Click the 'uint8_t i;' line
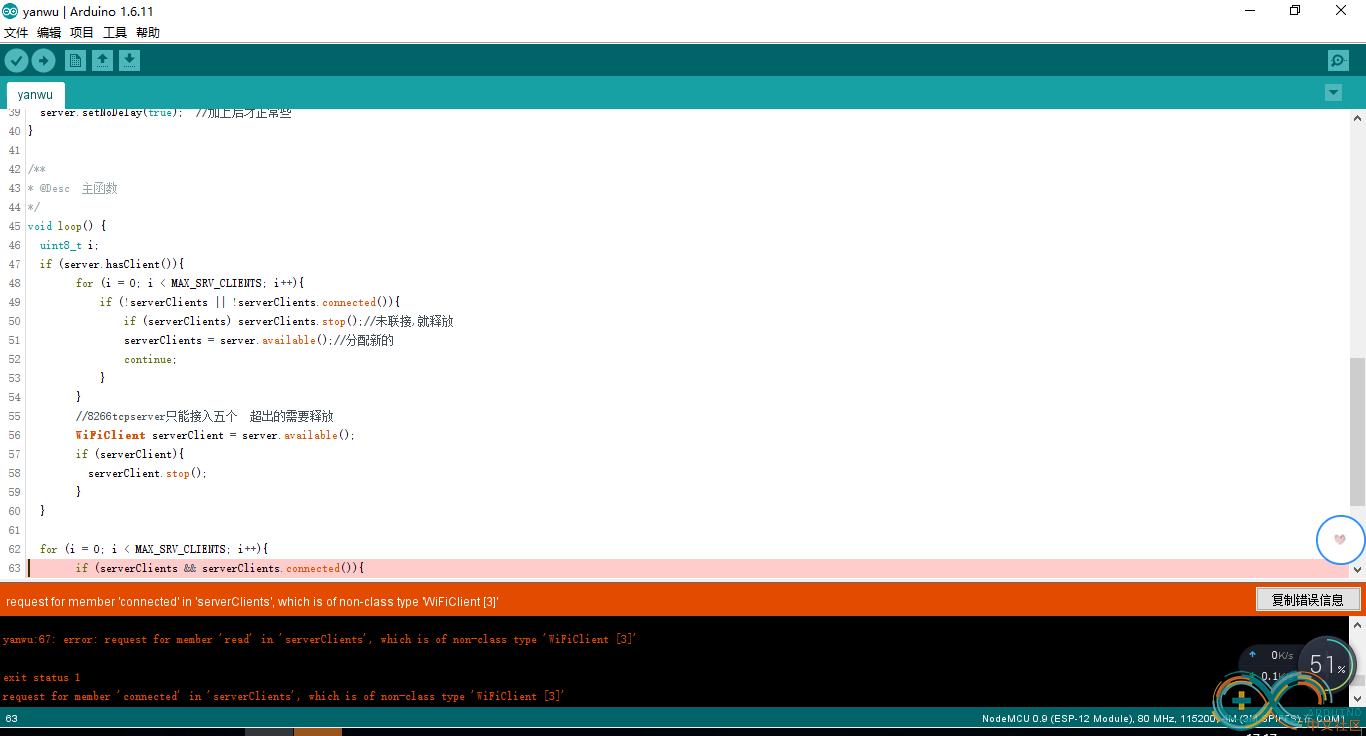The height and width of the screenshot is (736, 1366). click(x=69, y=245)
